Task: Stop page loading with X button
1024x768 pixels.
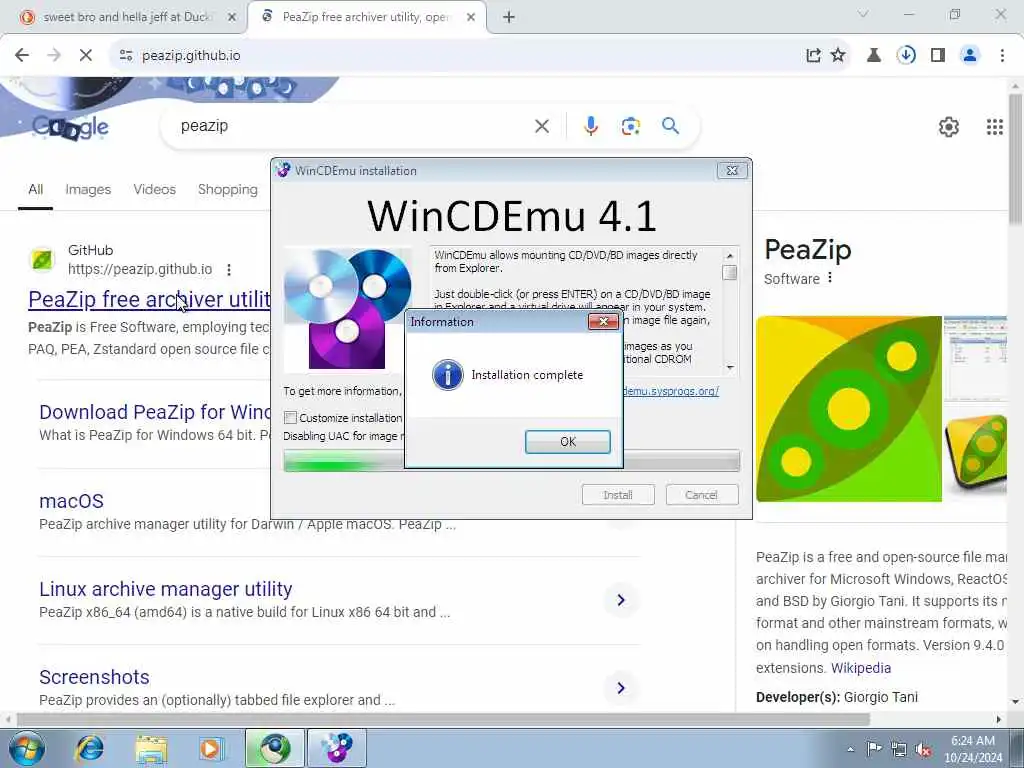Action: (86, 56)
